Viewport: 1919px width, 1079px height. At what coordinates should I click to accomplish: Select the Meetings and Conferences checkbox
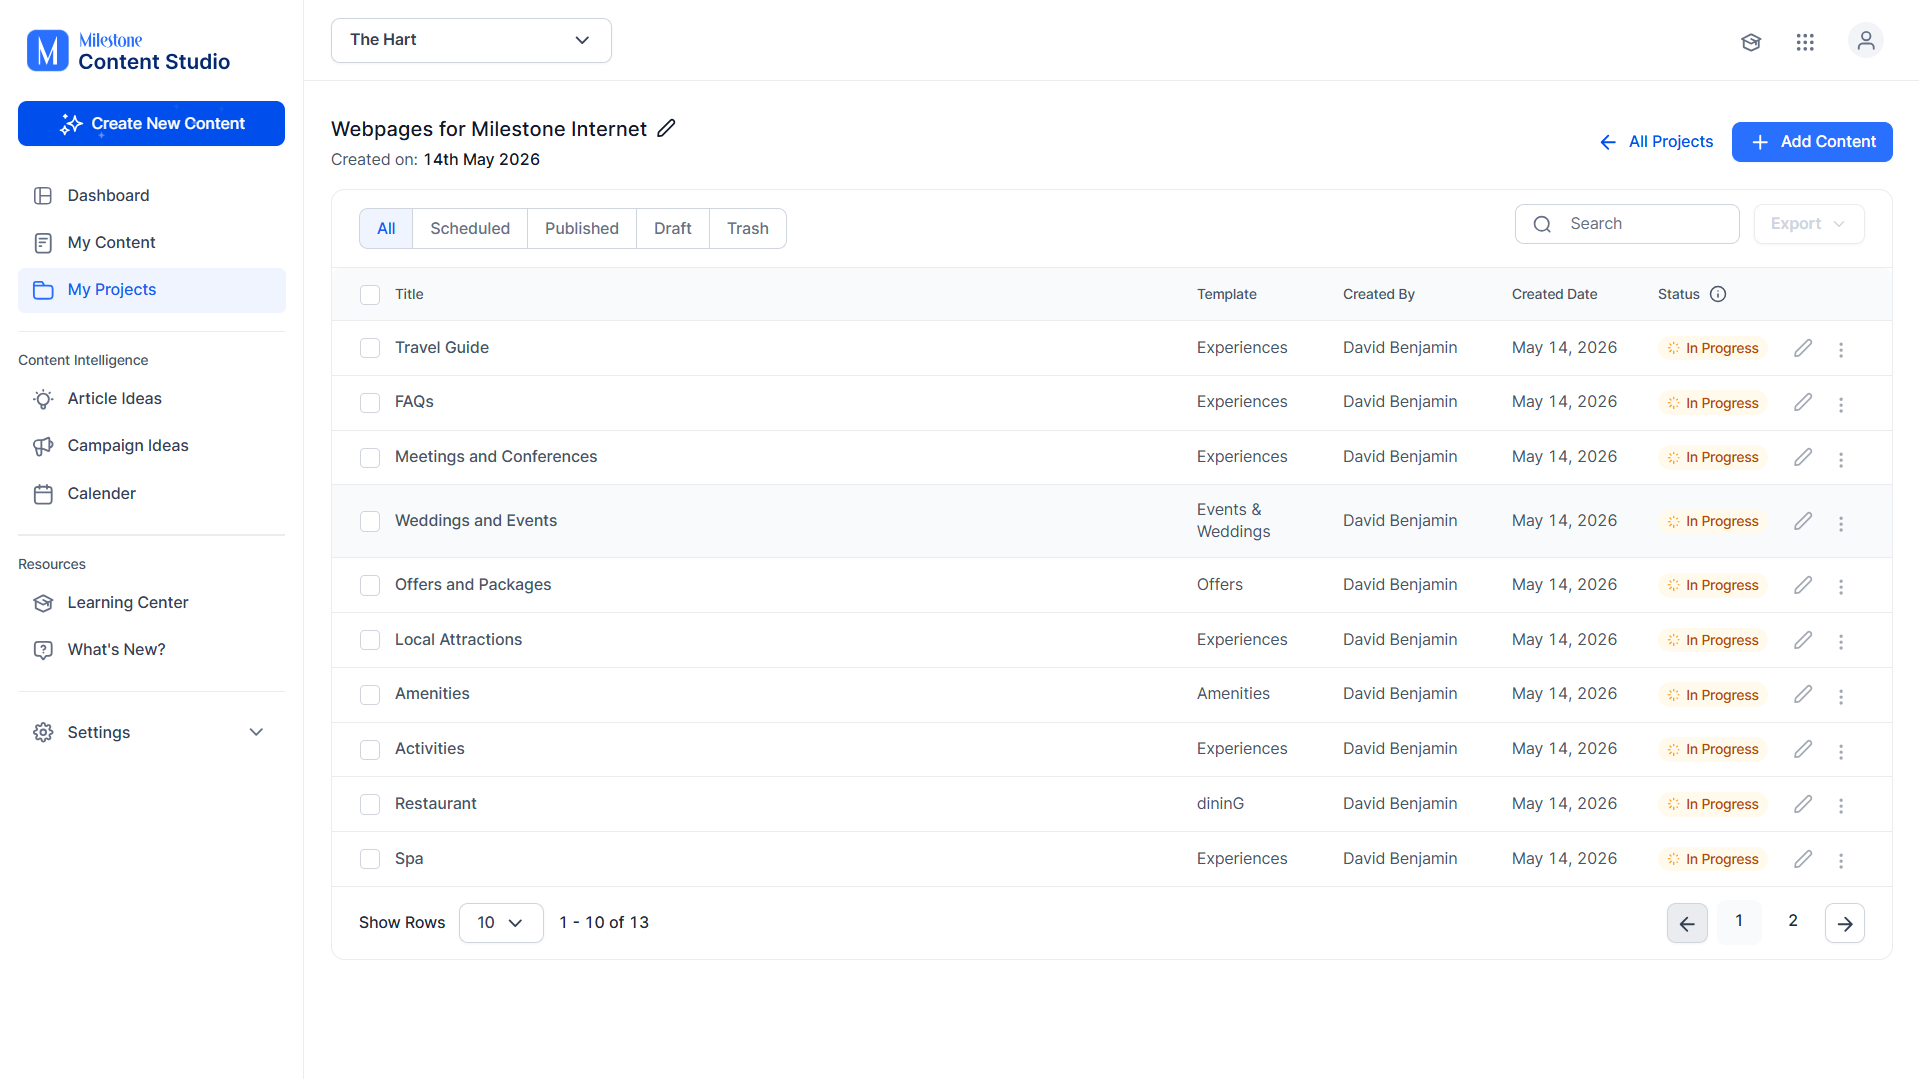click(x=370, y=457)
